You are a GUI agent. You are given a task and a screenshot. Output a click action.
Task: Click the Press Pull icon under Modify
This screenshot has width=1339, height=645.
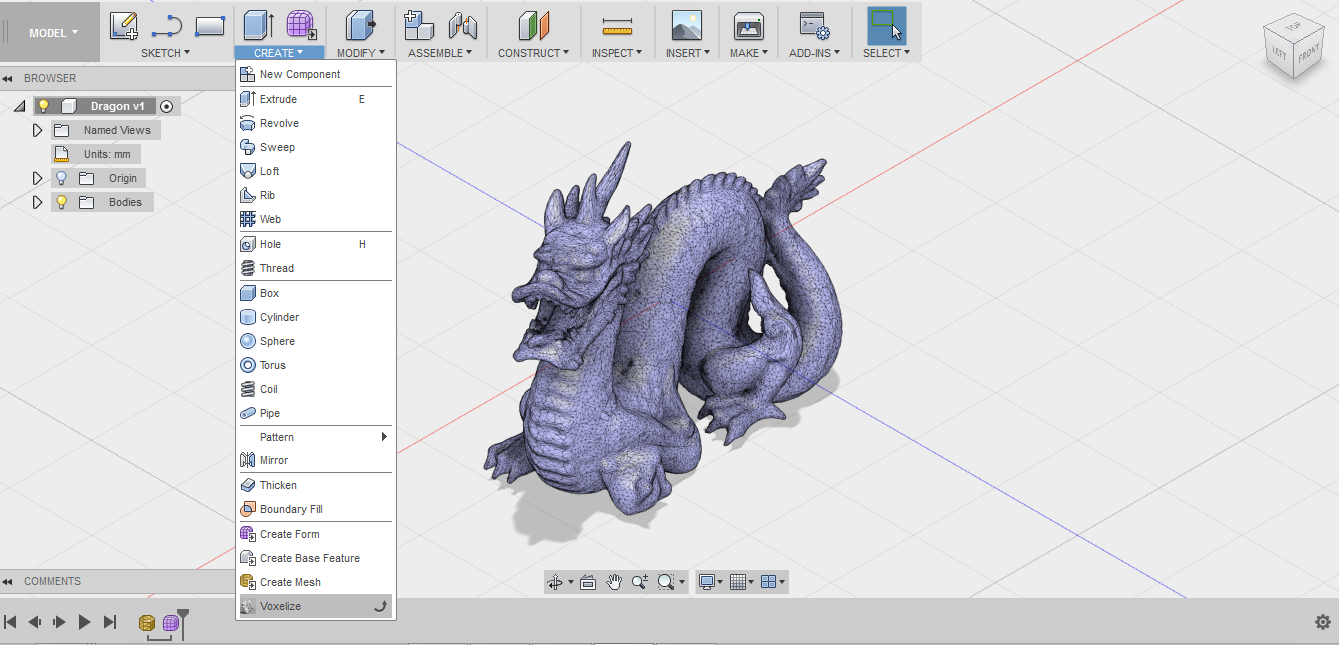coord(358,26)
